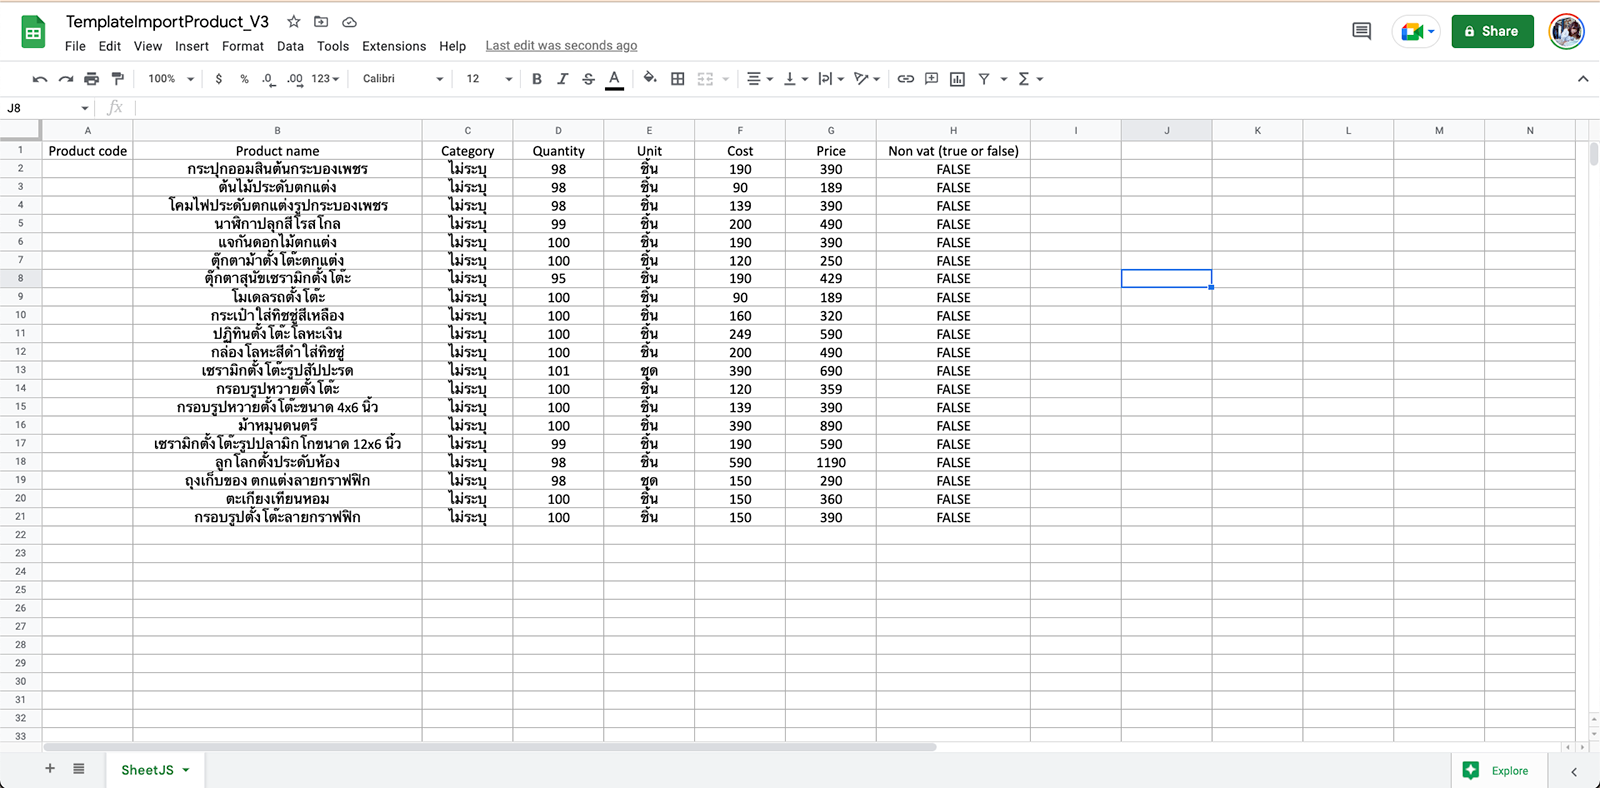The height and width of the screenshot is (788, 1600).
Task: Format as currency with dollar icon
Action: 219,79
